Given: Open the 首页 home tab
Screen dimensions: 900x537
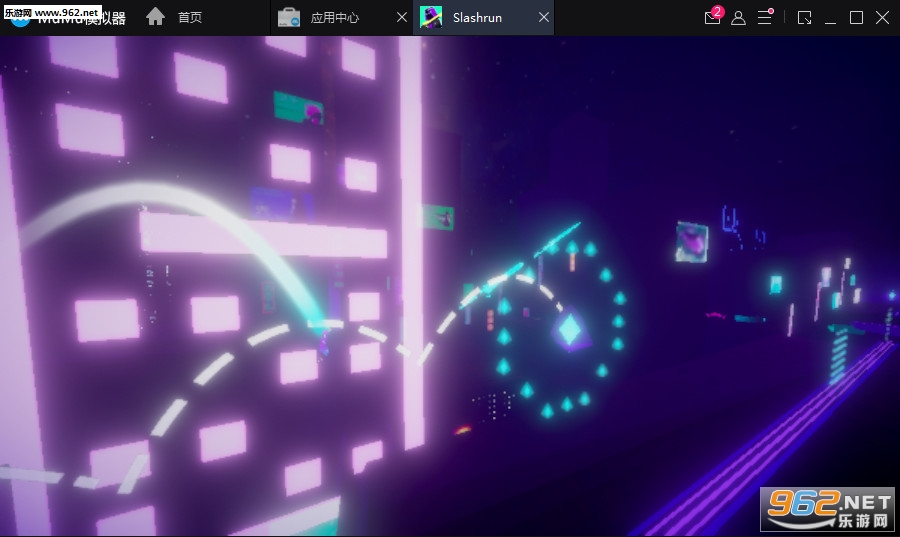Looking at the screenshot, I should tap(189, 17).
